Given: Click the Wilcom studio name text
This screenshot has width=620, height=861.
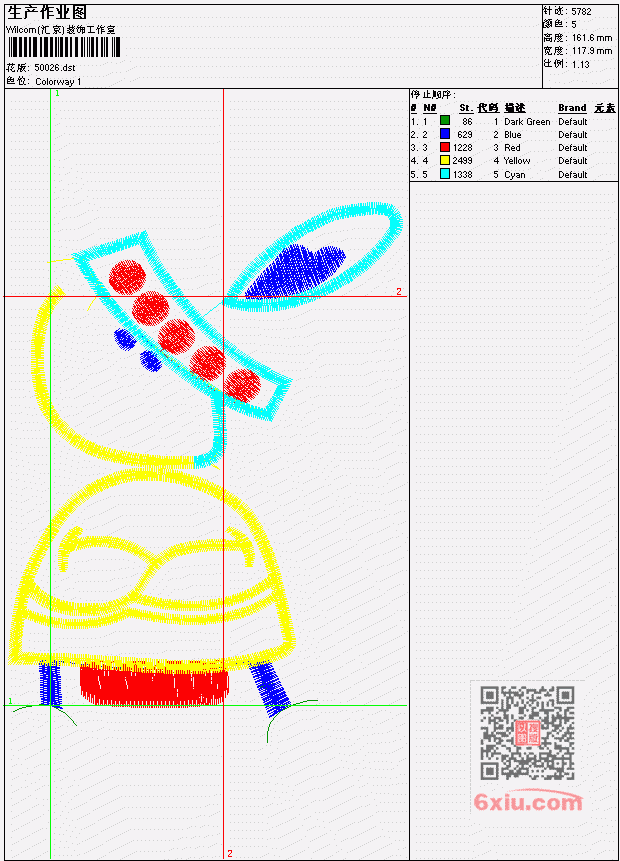Looking at the screenshot, I should pos(61,30).
